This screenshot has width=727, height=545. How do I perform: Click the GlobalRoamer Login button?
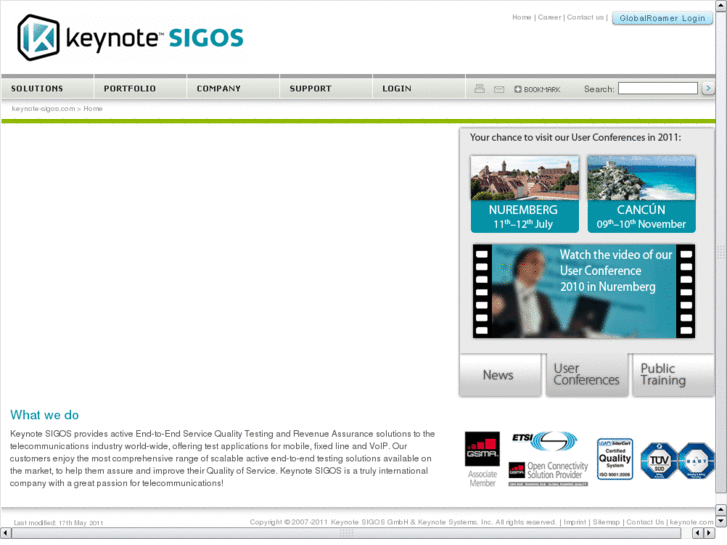[662, 18]
